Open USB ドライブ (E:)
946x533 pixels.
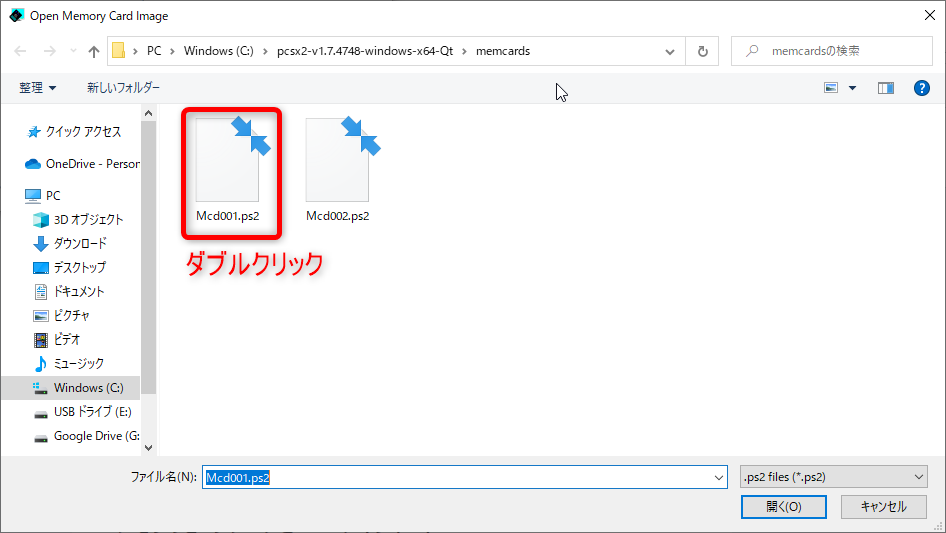tap(82, 412)
